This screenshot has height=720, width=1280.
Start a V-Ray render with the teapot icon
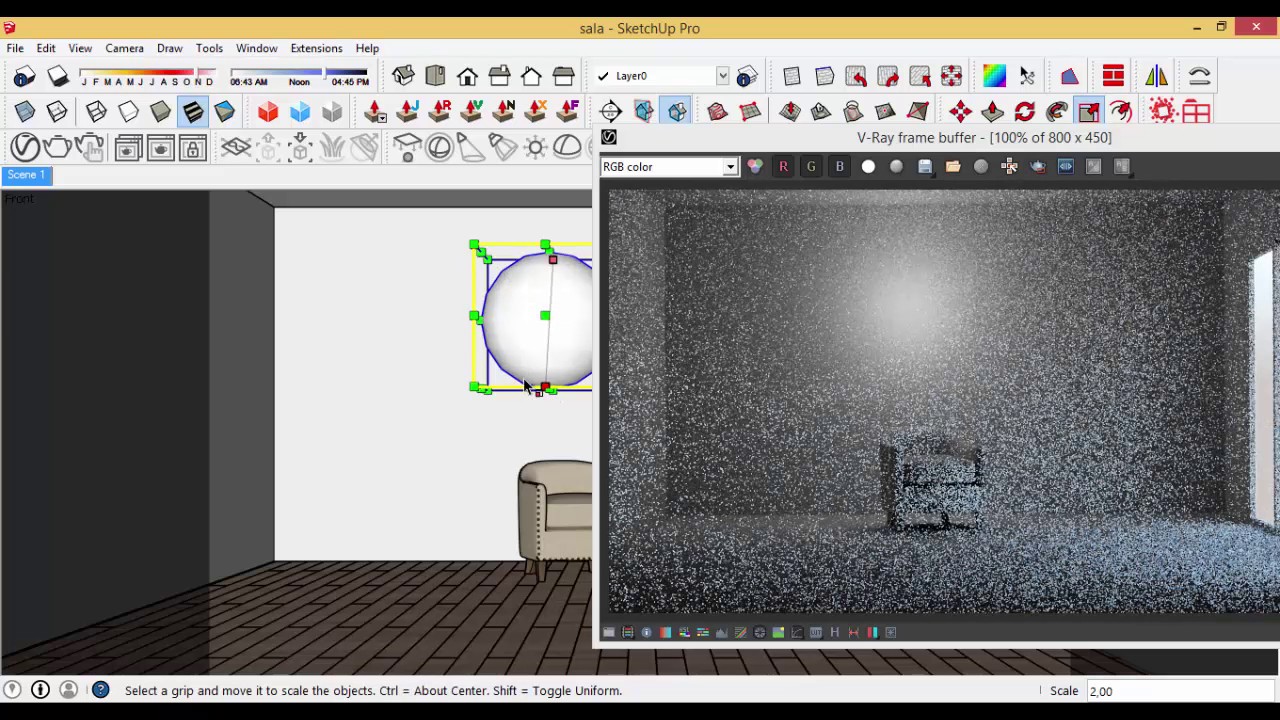click(56, 148)
